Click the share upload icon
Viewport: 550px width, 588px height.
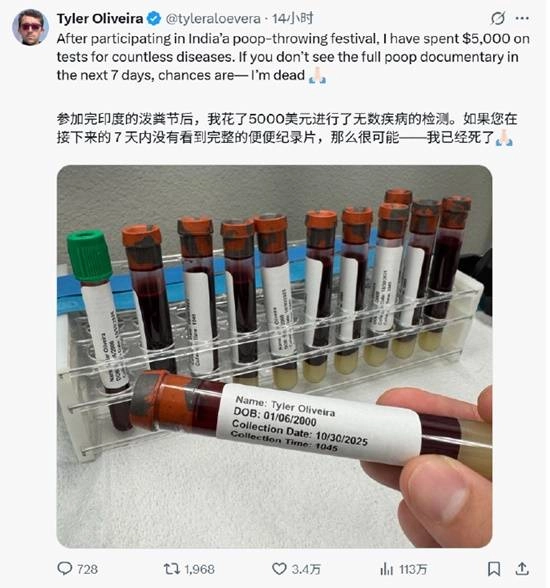click(522, 569)
